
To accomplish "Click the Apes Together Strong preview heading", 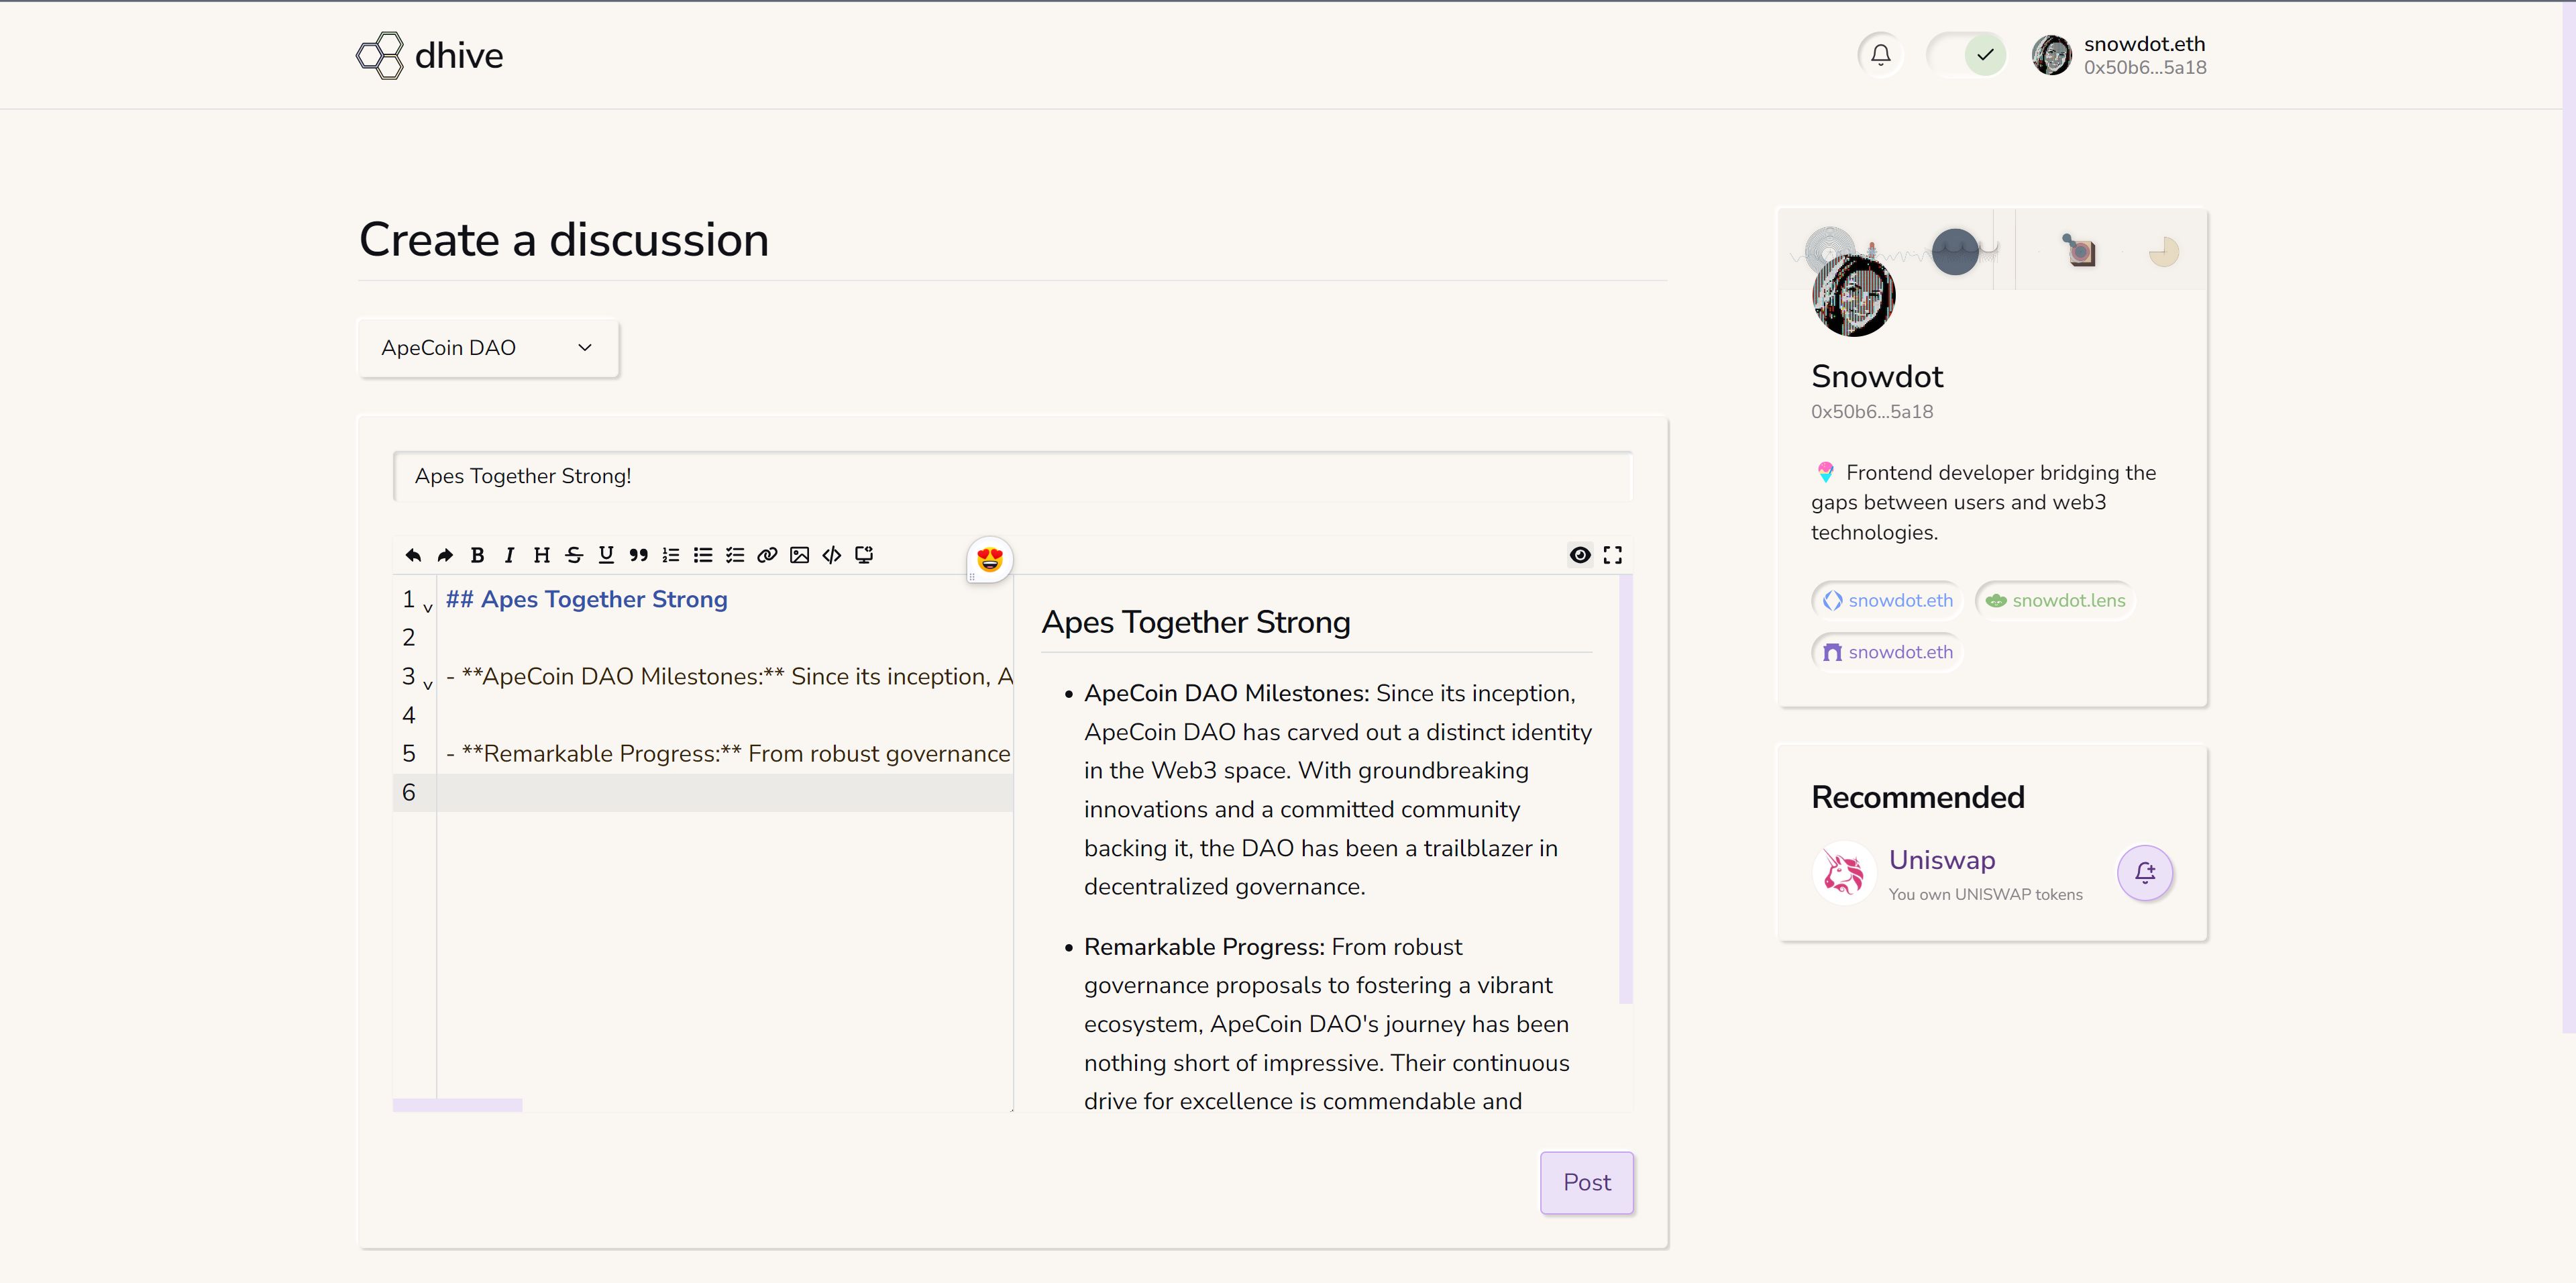I will tap(1195, 622).
